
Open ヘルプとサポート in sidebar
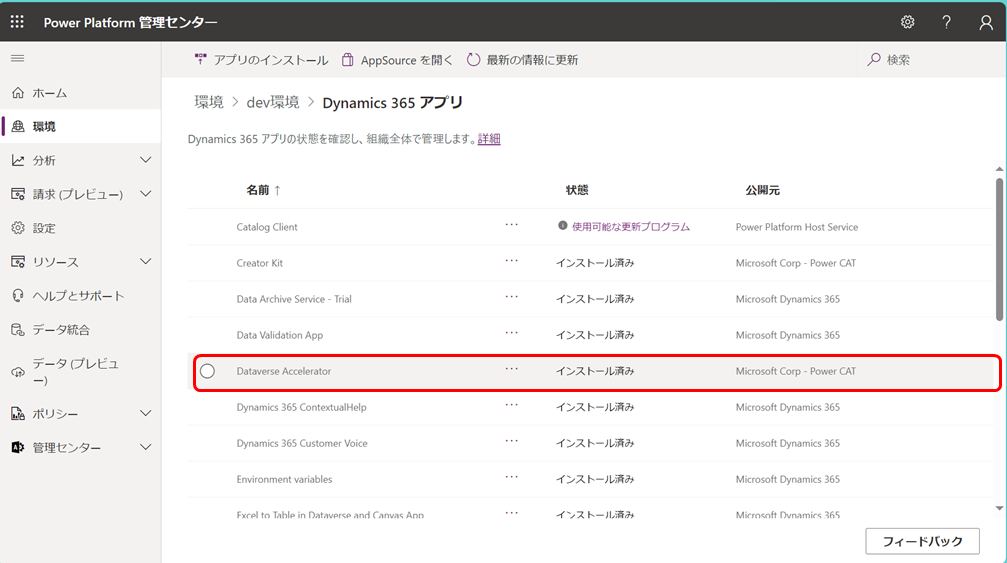click(x=80, y=296)
